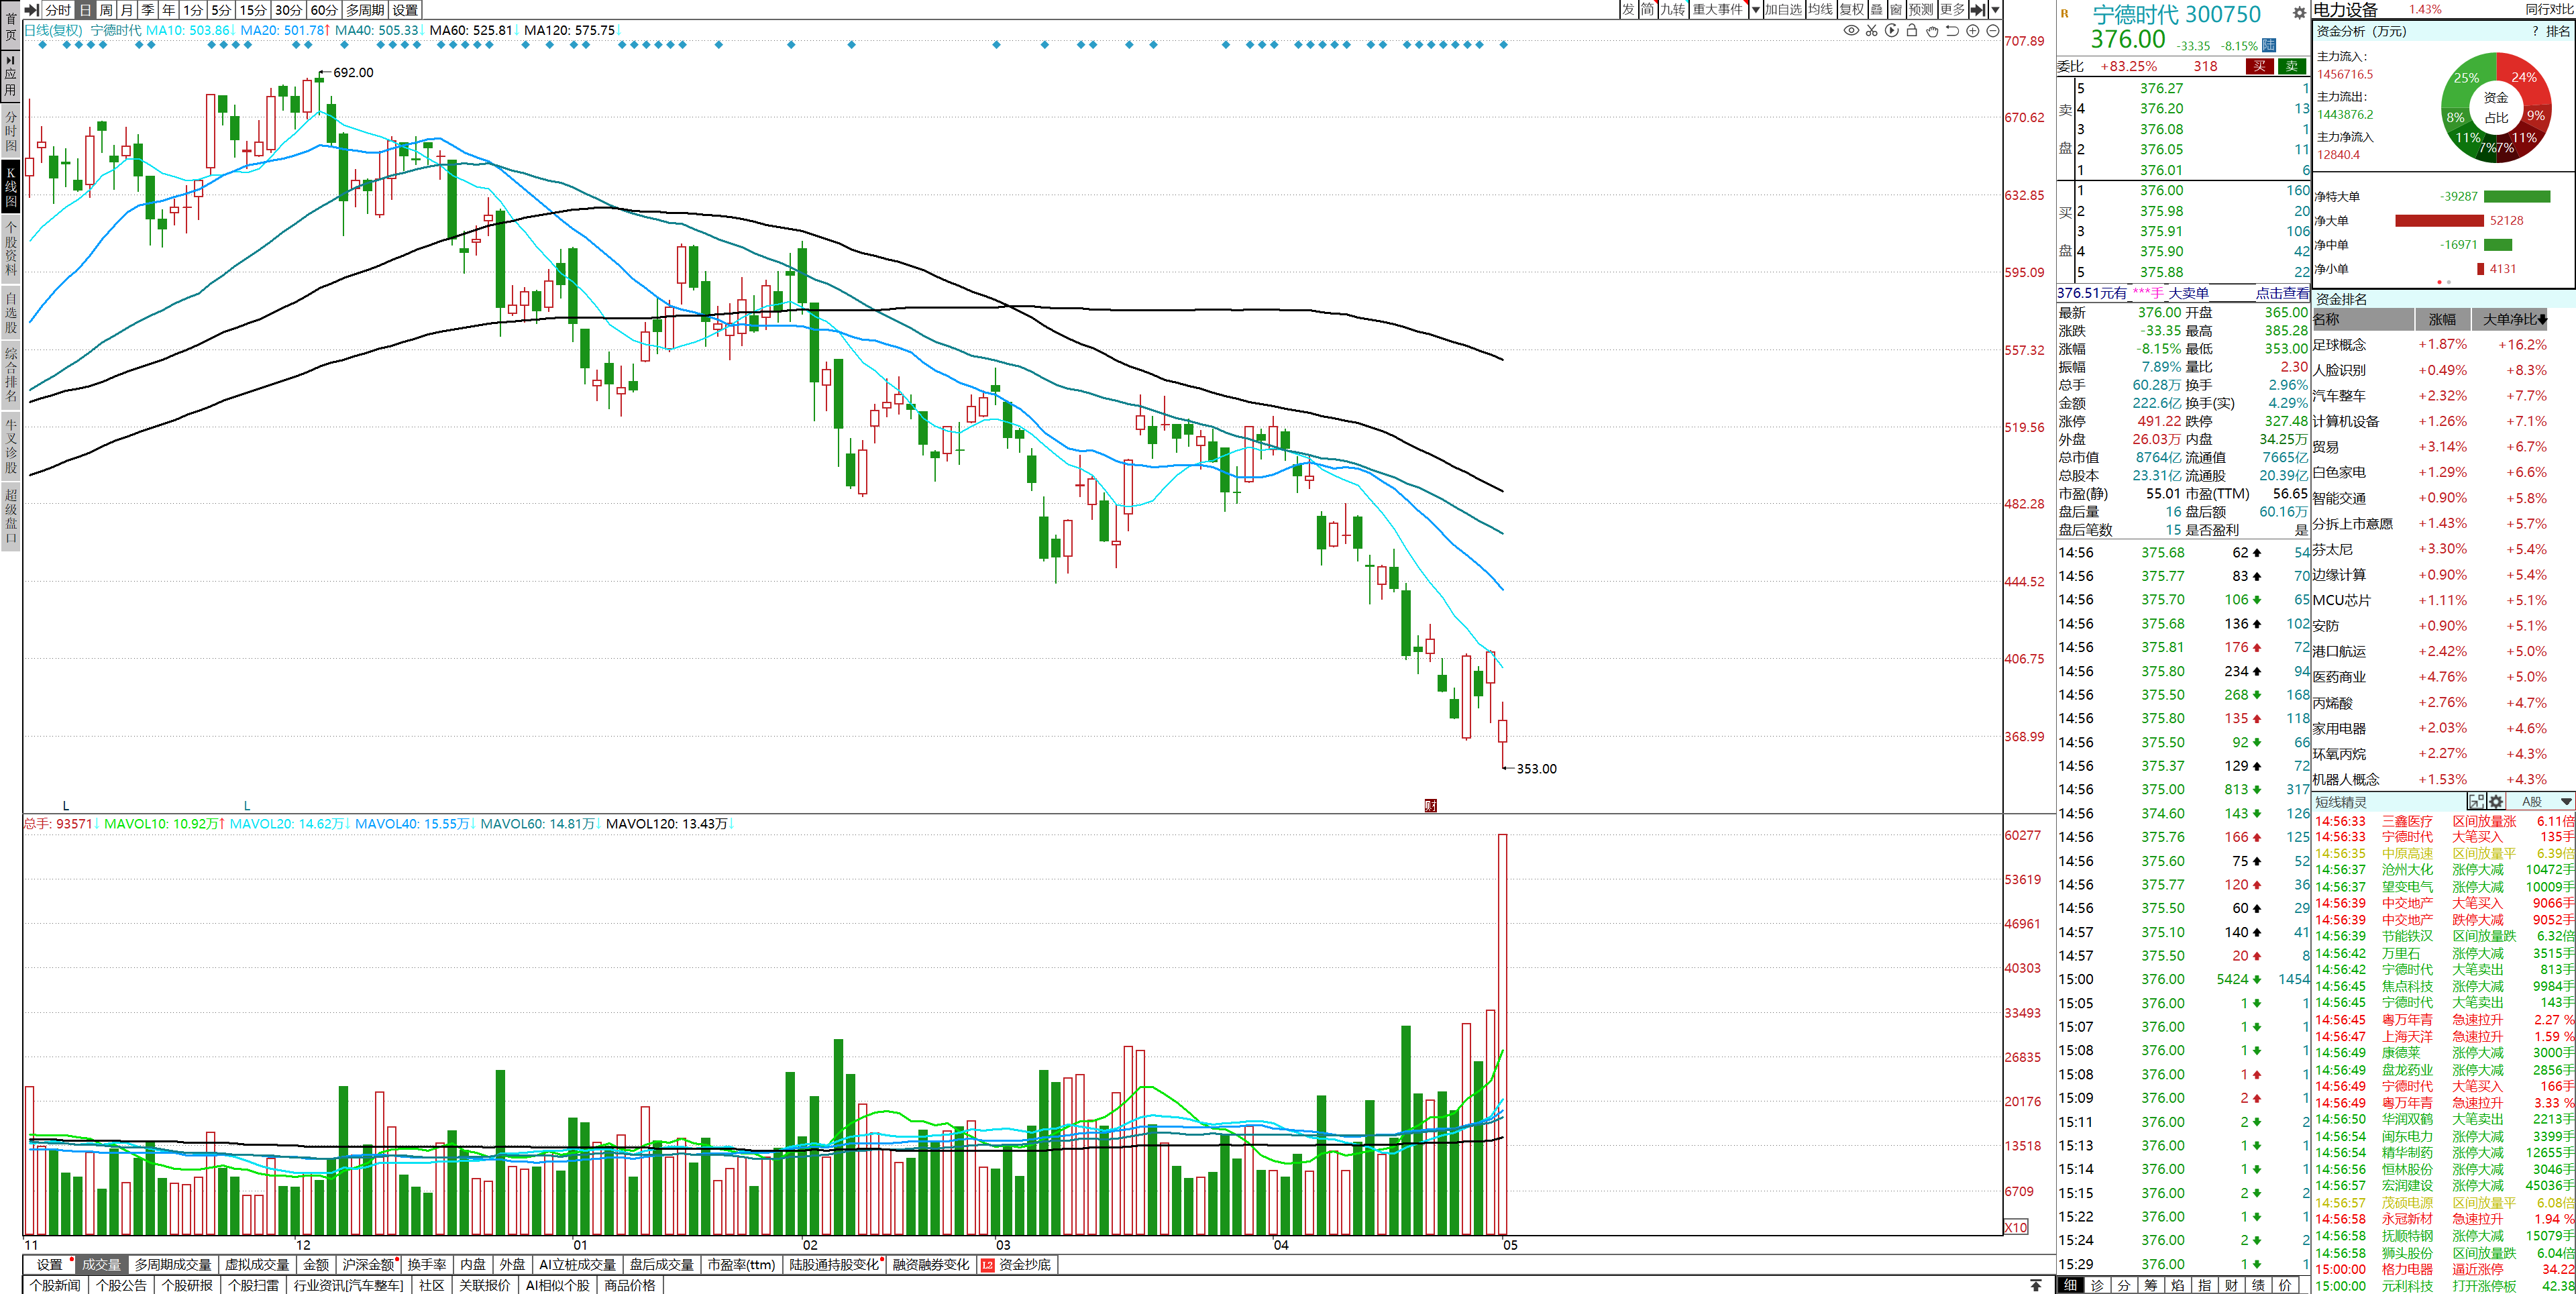Pop out the 短线精灵 panel icon

click(x=2476, y=802)
